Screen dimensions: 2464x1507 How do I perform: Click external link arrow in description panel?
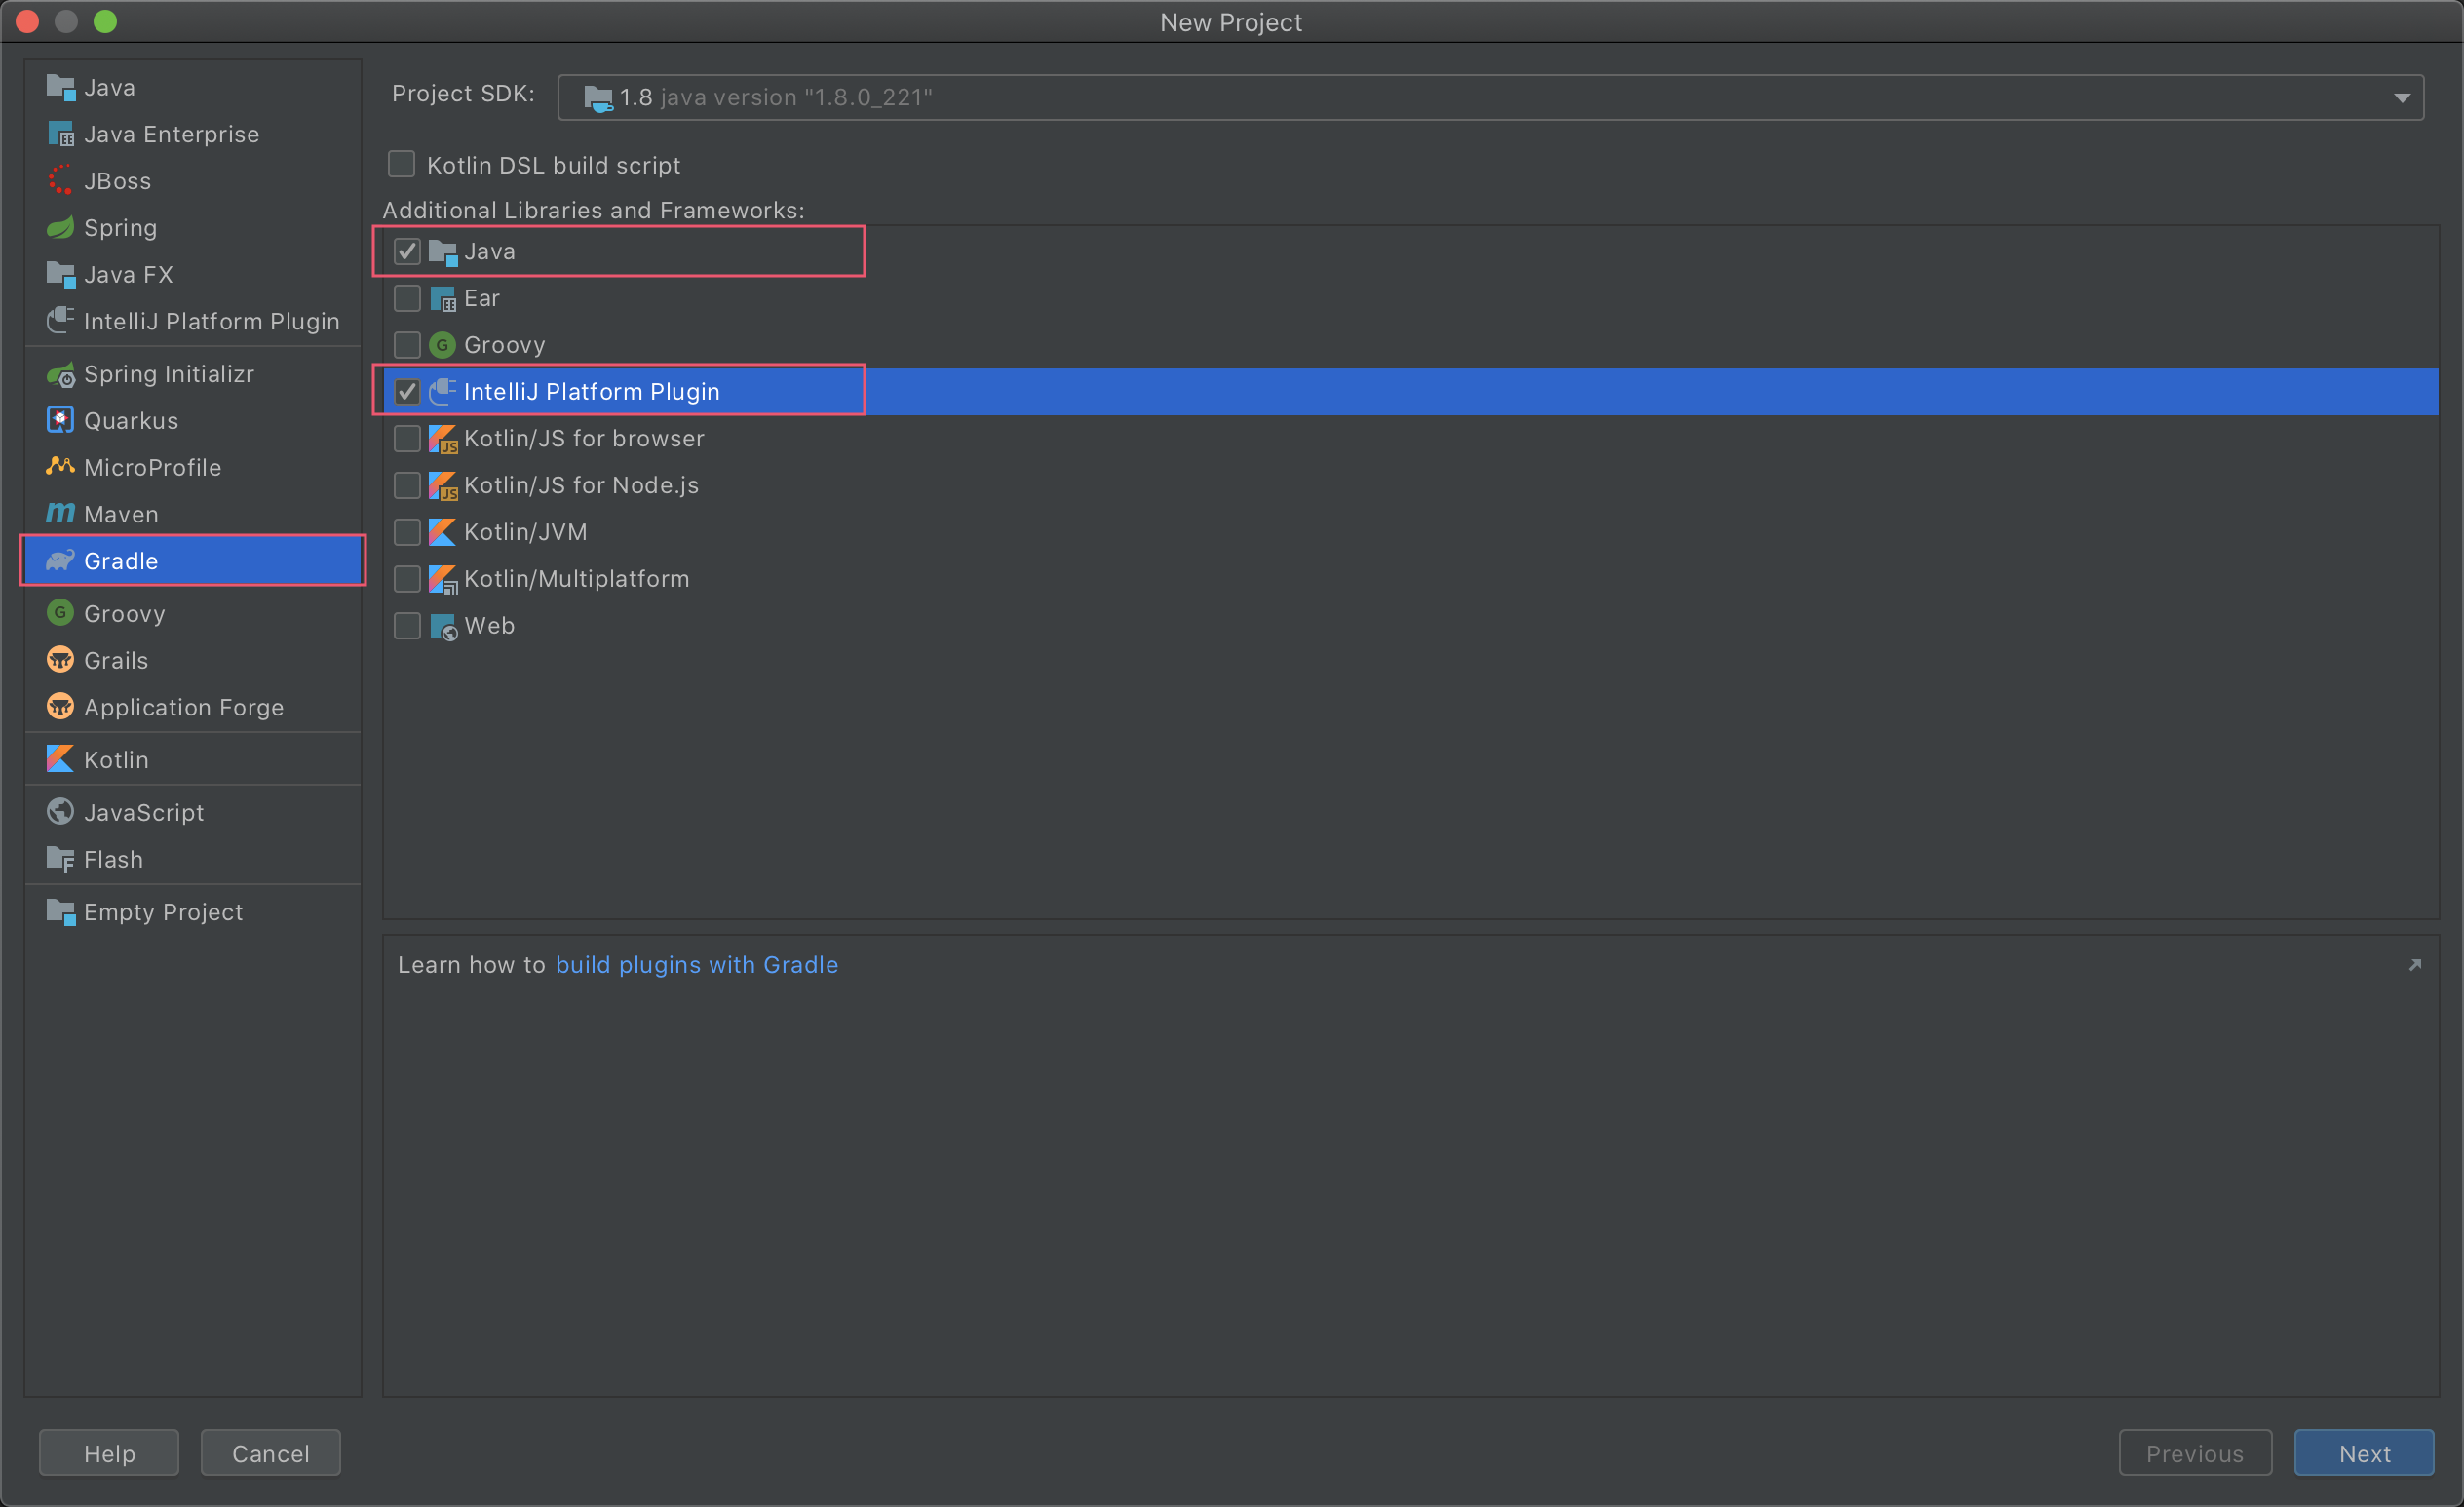point(2414,965)
